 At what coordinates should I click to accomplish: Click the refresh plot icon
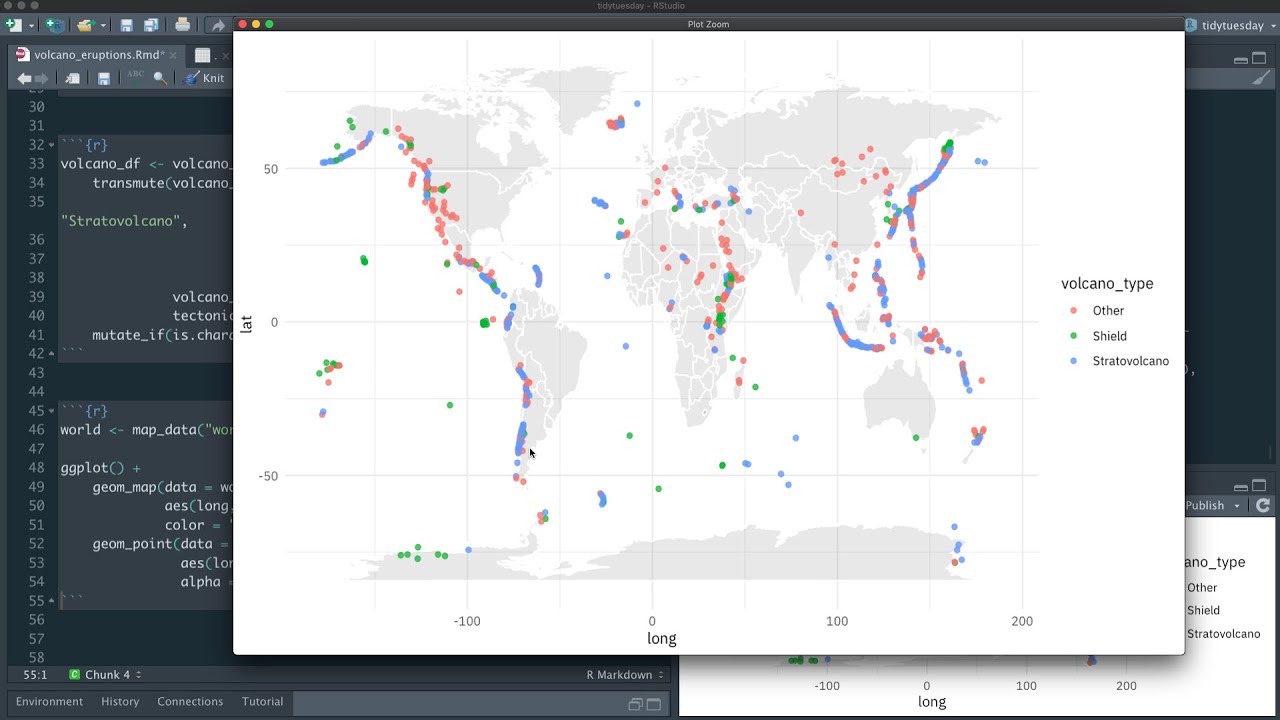click(1262, 506)
